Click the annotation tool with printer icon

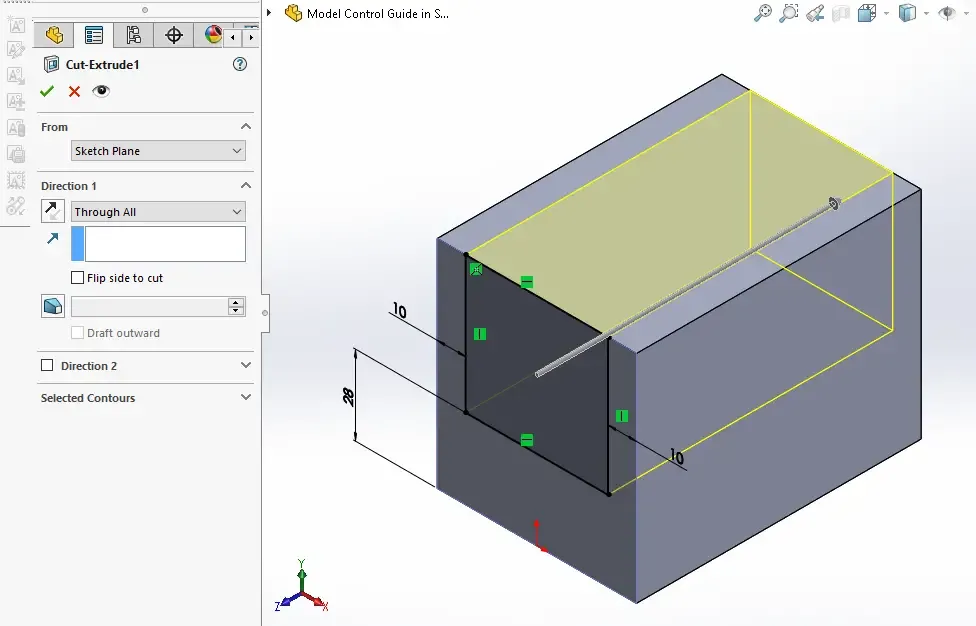[16, 154]
